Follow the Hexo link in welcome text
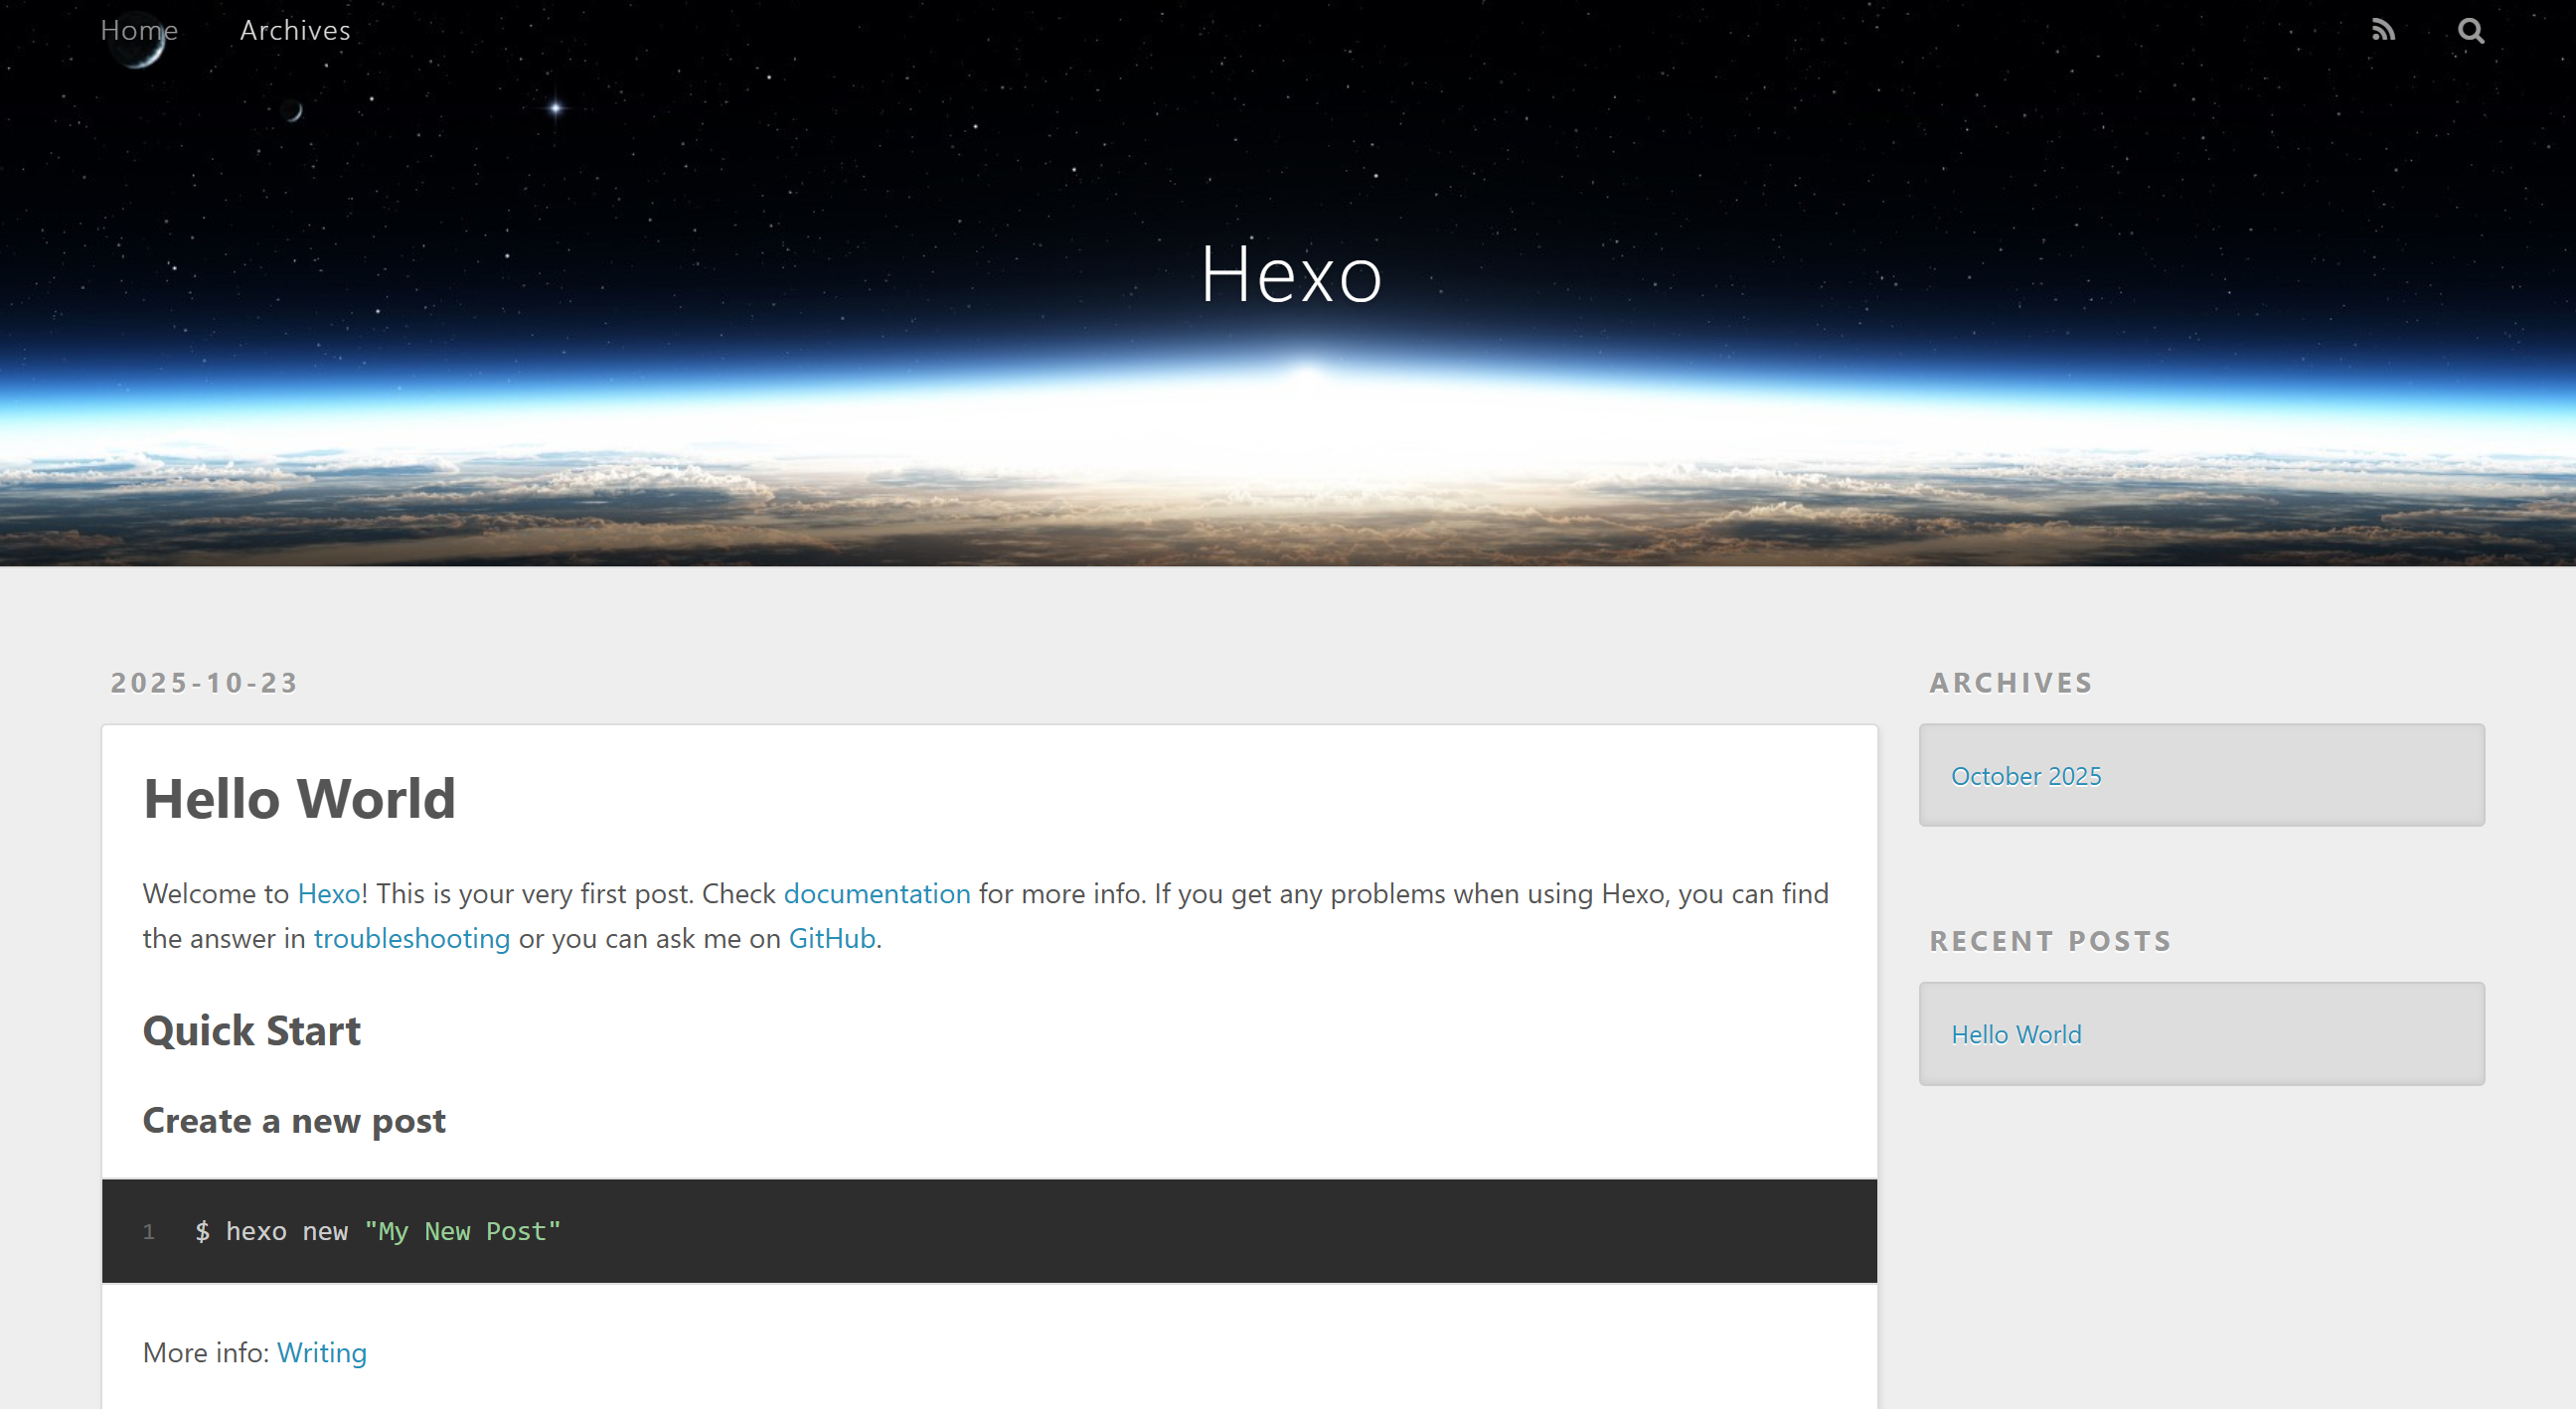The height and width of the screenshot is (1409, 2576). coord(329,893)
